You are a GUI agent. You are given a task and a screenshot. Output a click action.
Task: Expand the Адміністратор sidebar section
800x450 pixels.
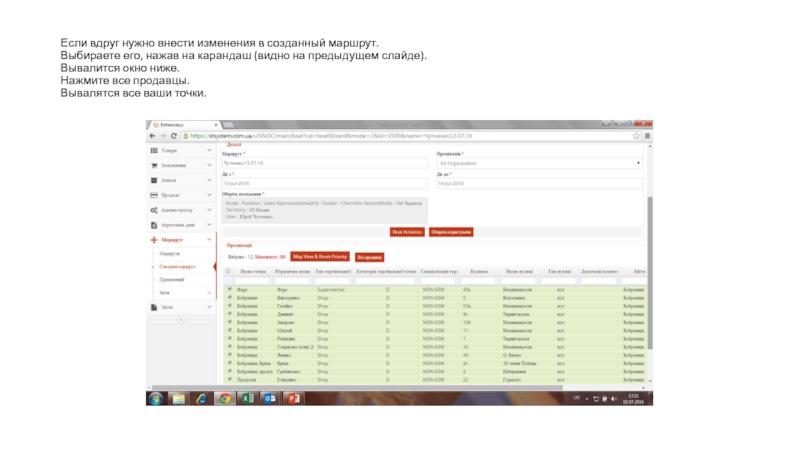(x=180, y=210)
